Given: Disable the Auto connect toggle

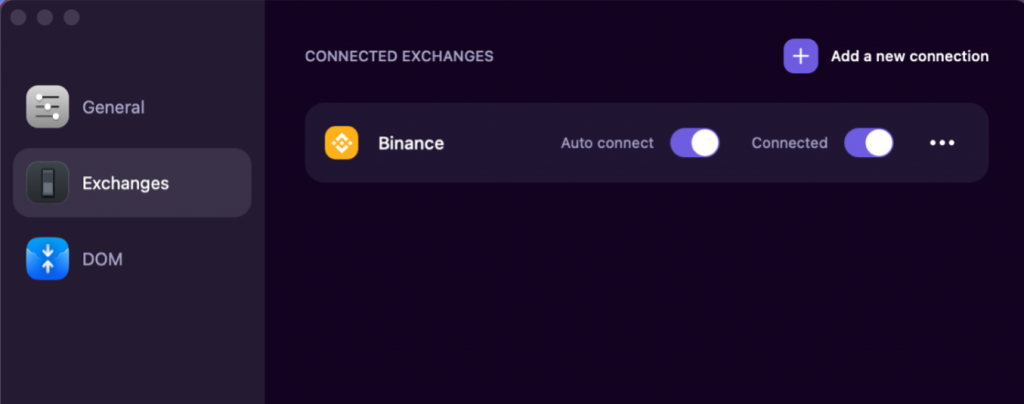Looking at the screenshot, I should tap(694, 143).
